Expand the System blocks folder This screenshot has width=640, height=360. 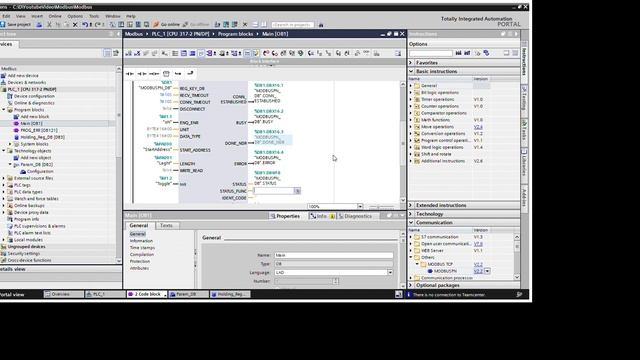pyautogui.click(x=10, y=144)
